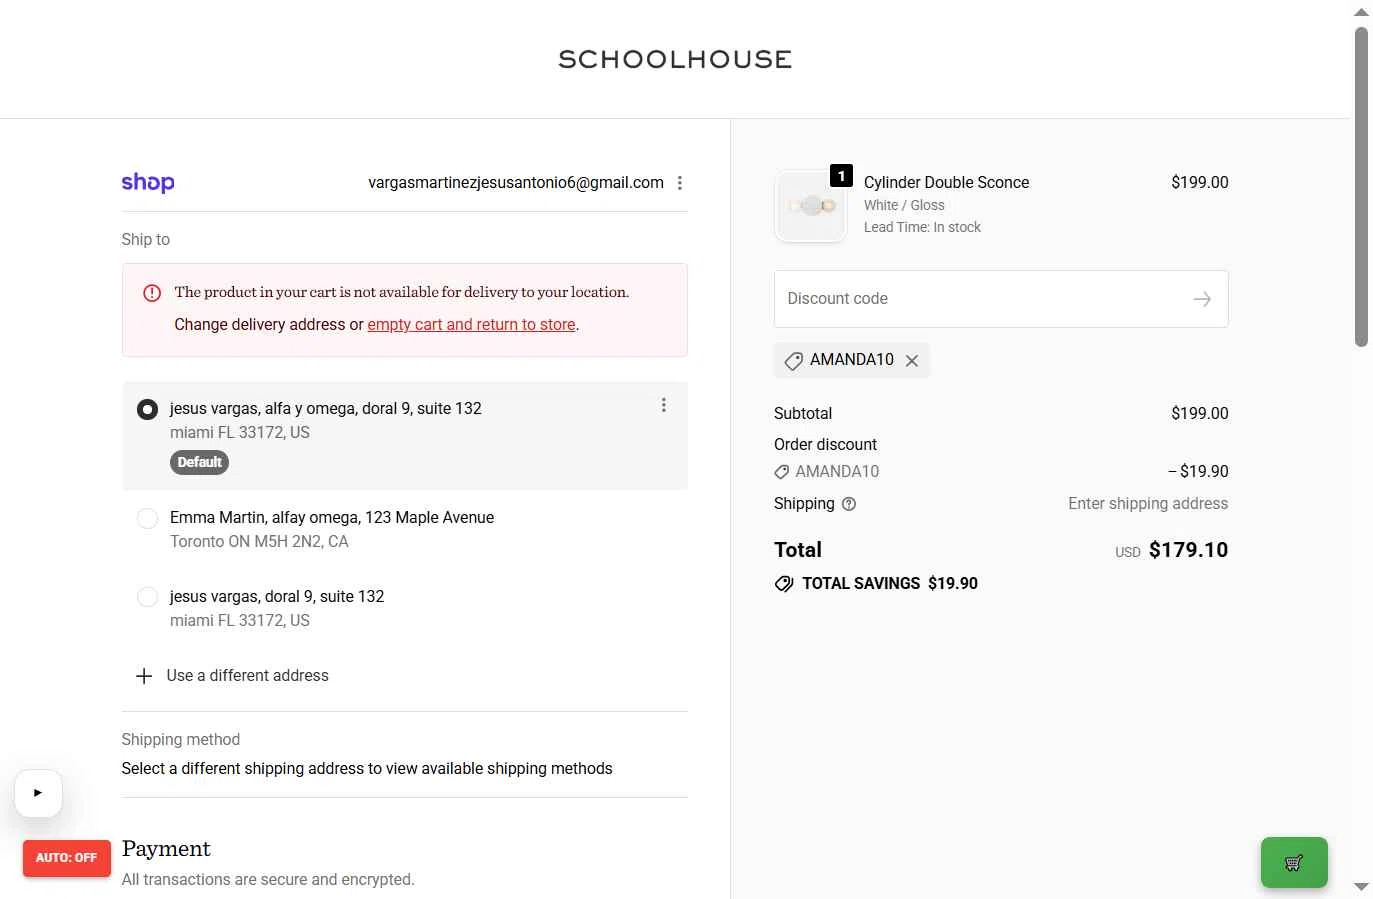Click the scroll down arrow
Screen dimensions: 1373x899
[x=1361, y=887]
